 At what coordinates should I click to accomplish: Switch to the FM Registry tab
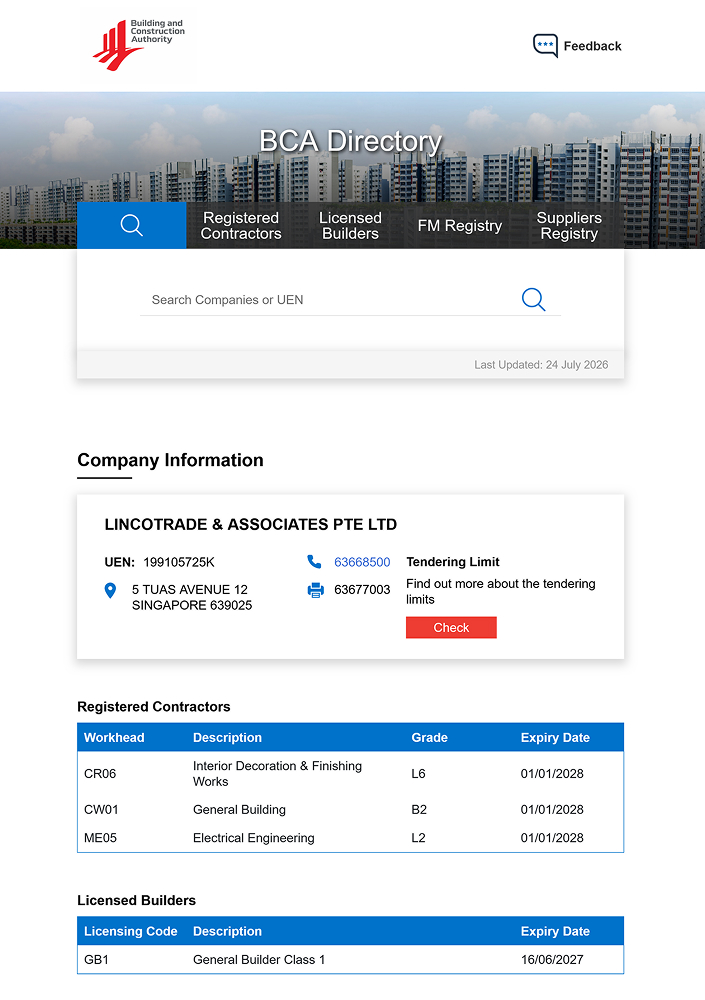[459, 226]
